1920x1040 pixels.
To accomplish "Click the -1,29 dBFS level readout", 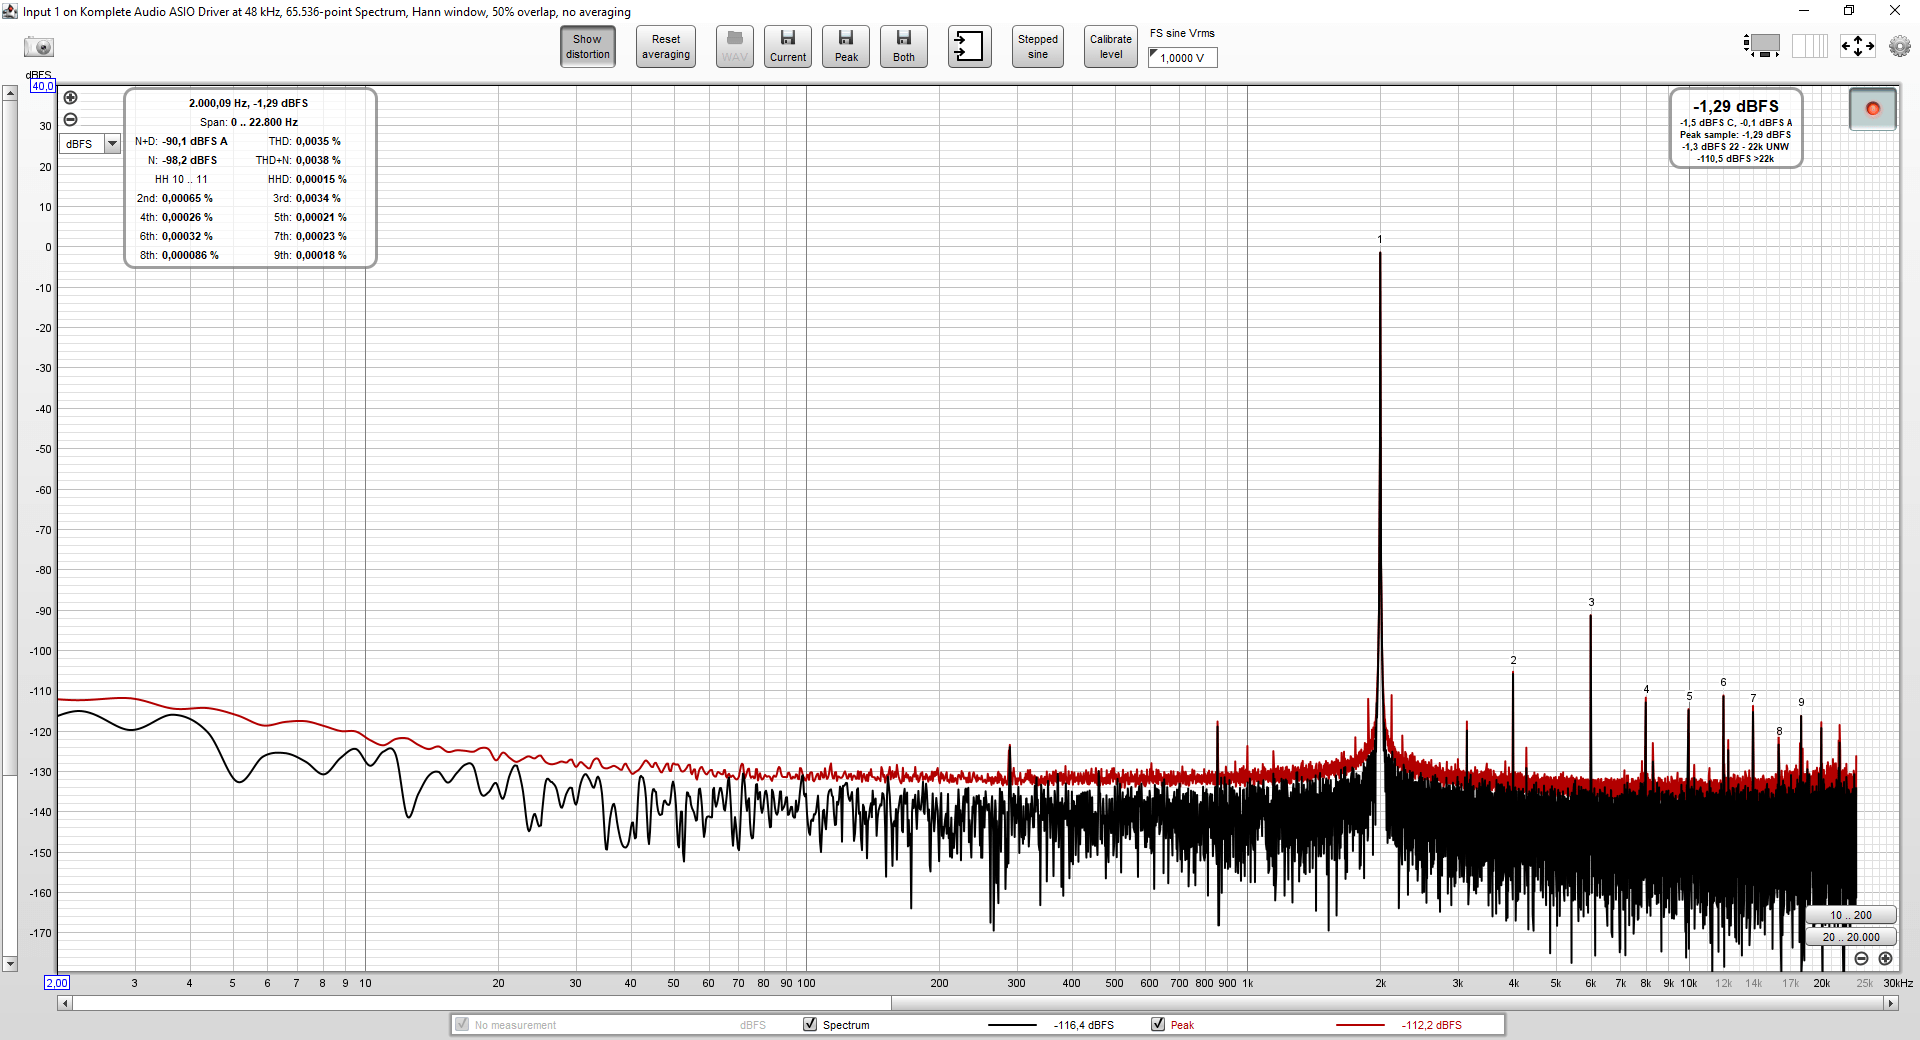I will tap(1736, 106).
